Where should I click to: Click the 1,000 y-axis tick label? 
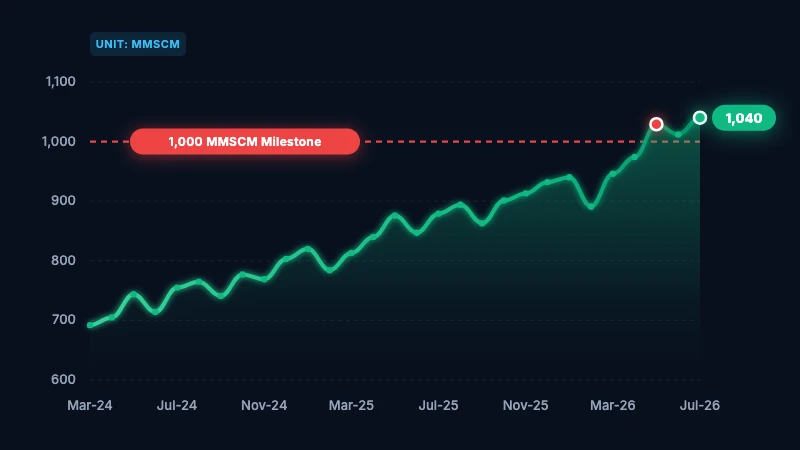(x=59, y=141)
